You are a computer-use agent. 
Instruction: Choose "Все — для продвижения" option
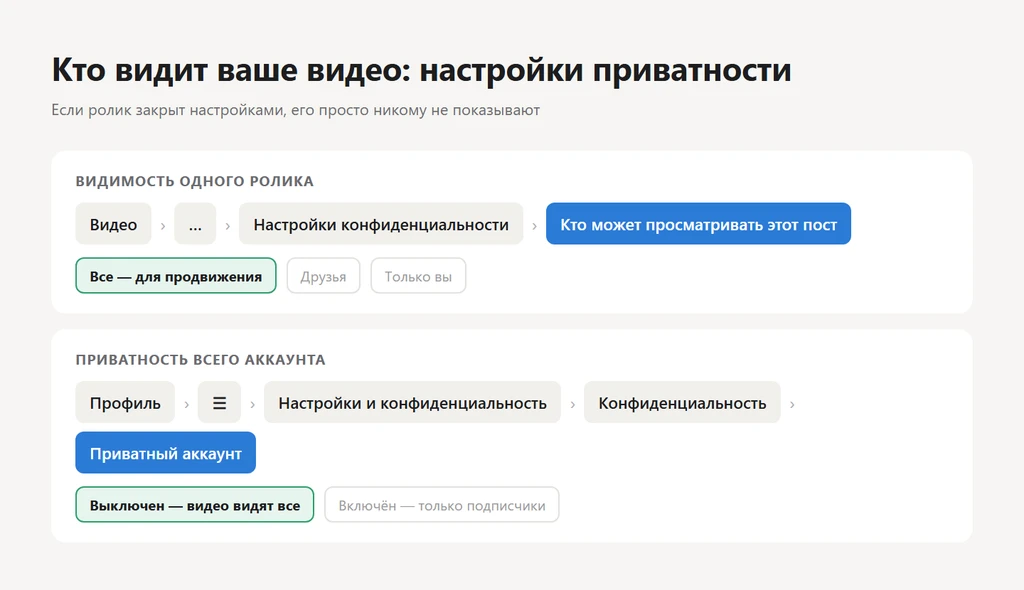[x=176, y=276]
